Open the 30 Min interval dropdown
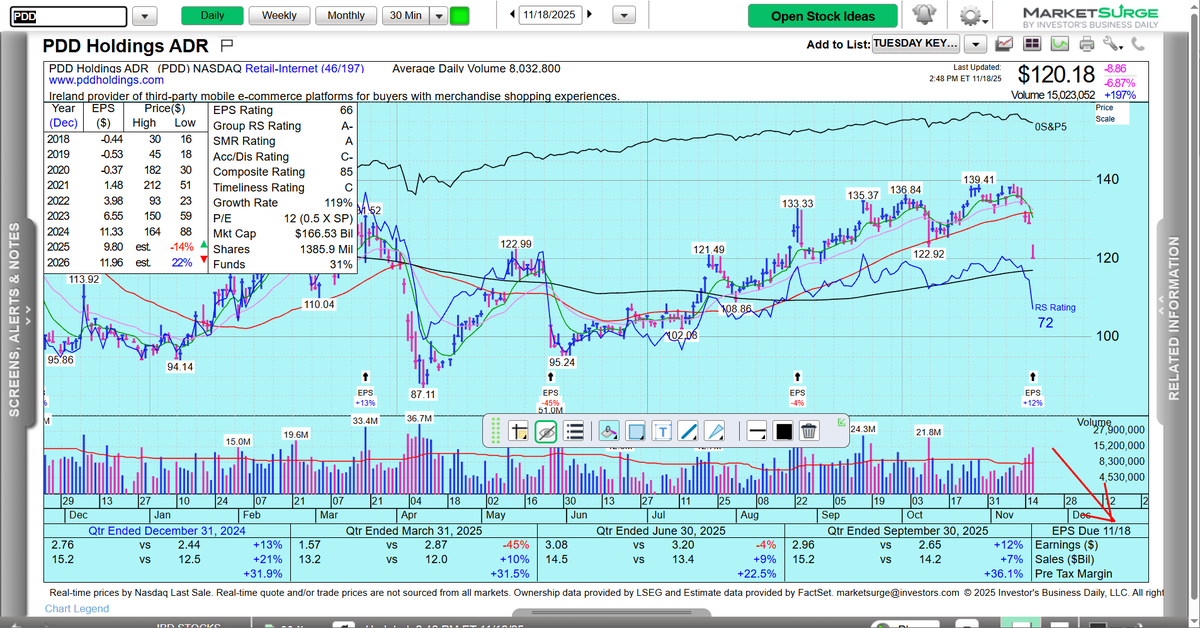 [438, 15]
